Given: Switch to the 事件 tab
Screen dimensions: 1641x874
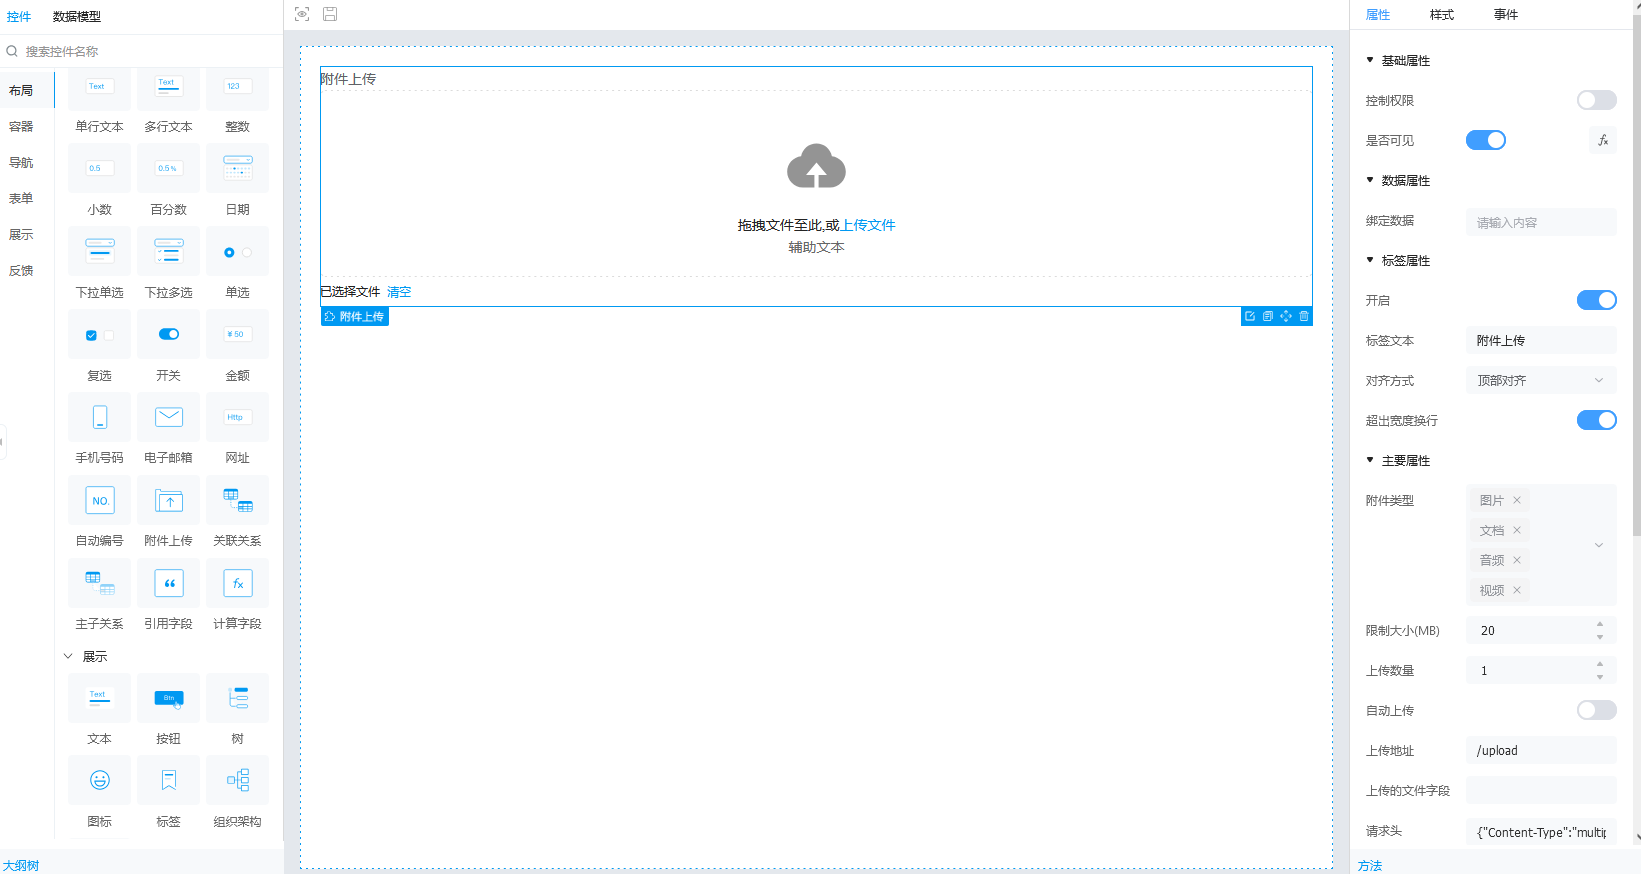Looking at the screenshot, I should [x=1506, y=14].
